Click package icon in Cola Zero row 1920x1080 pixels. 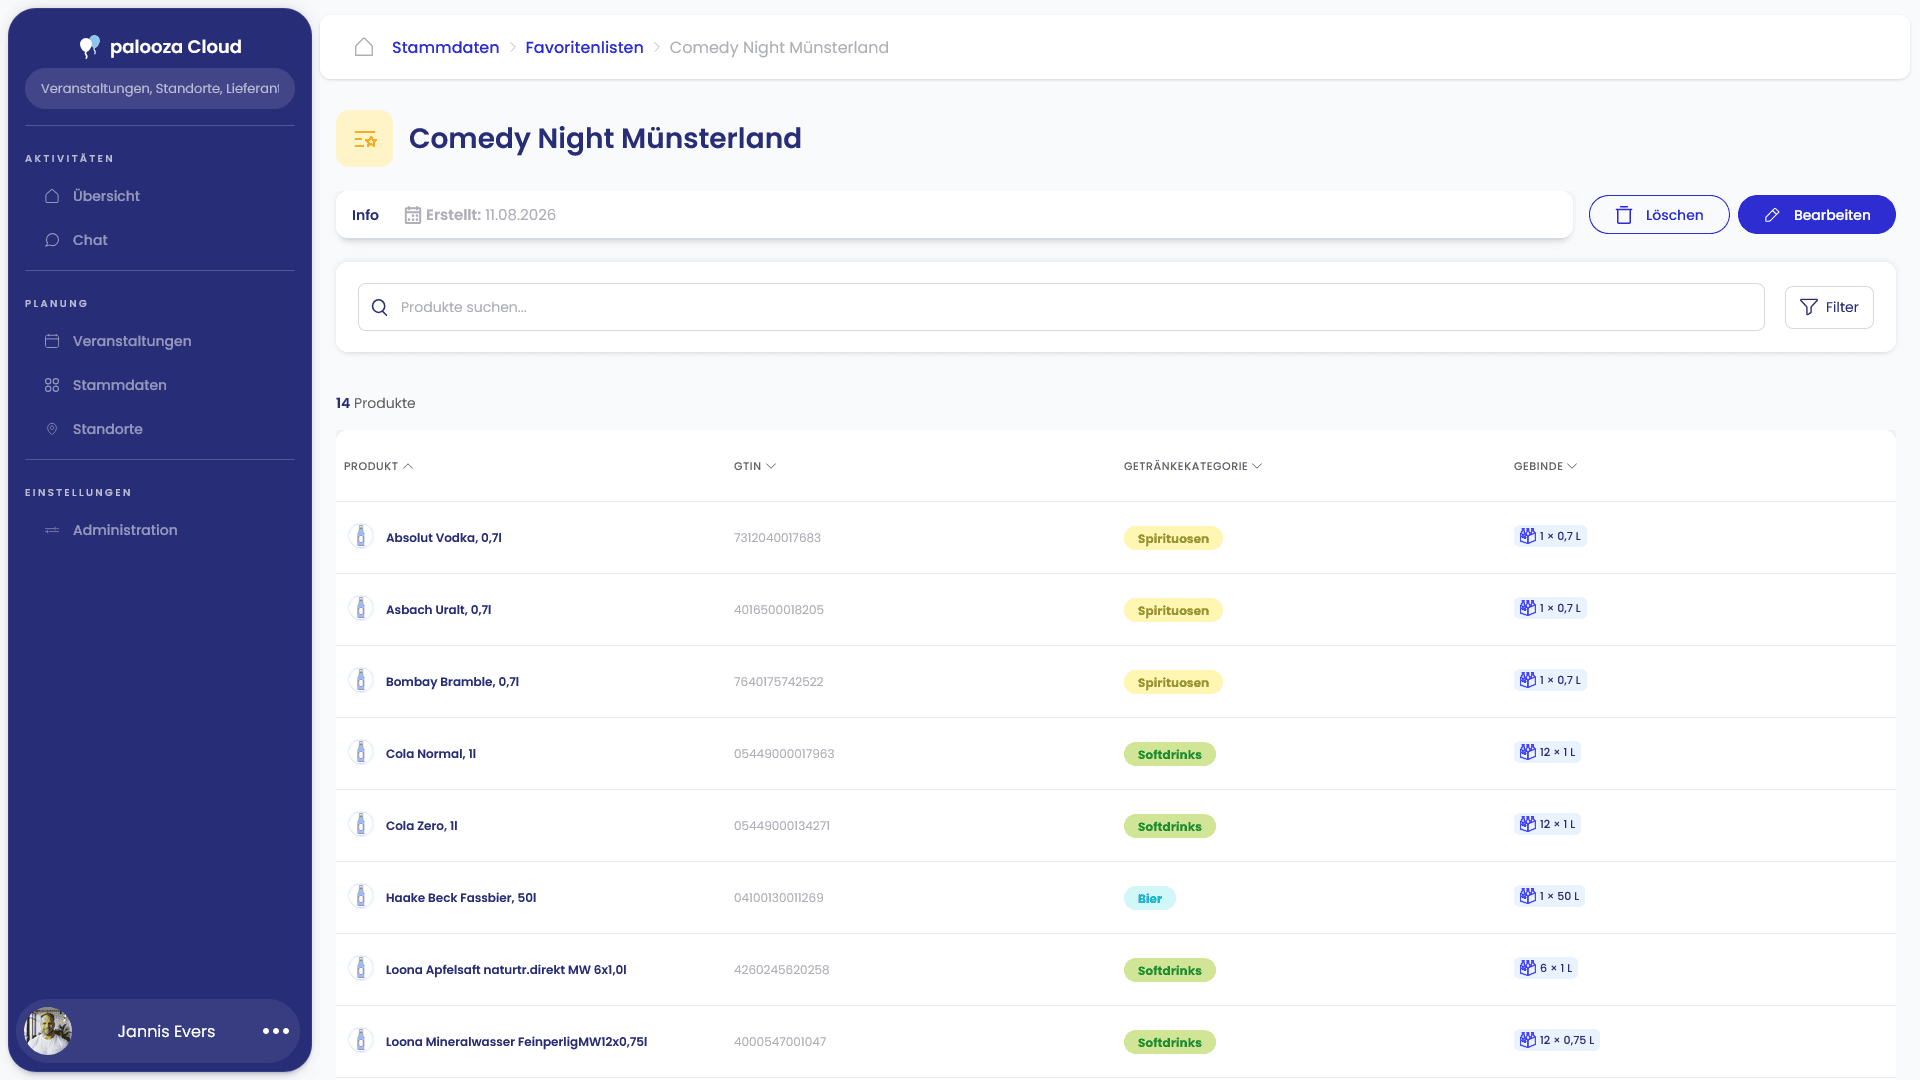[1528, 824]
